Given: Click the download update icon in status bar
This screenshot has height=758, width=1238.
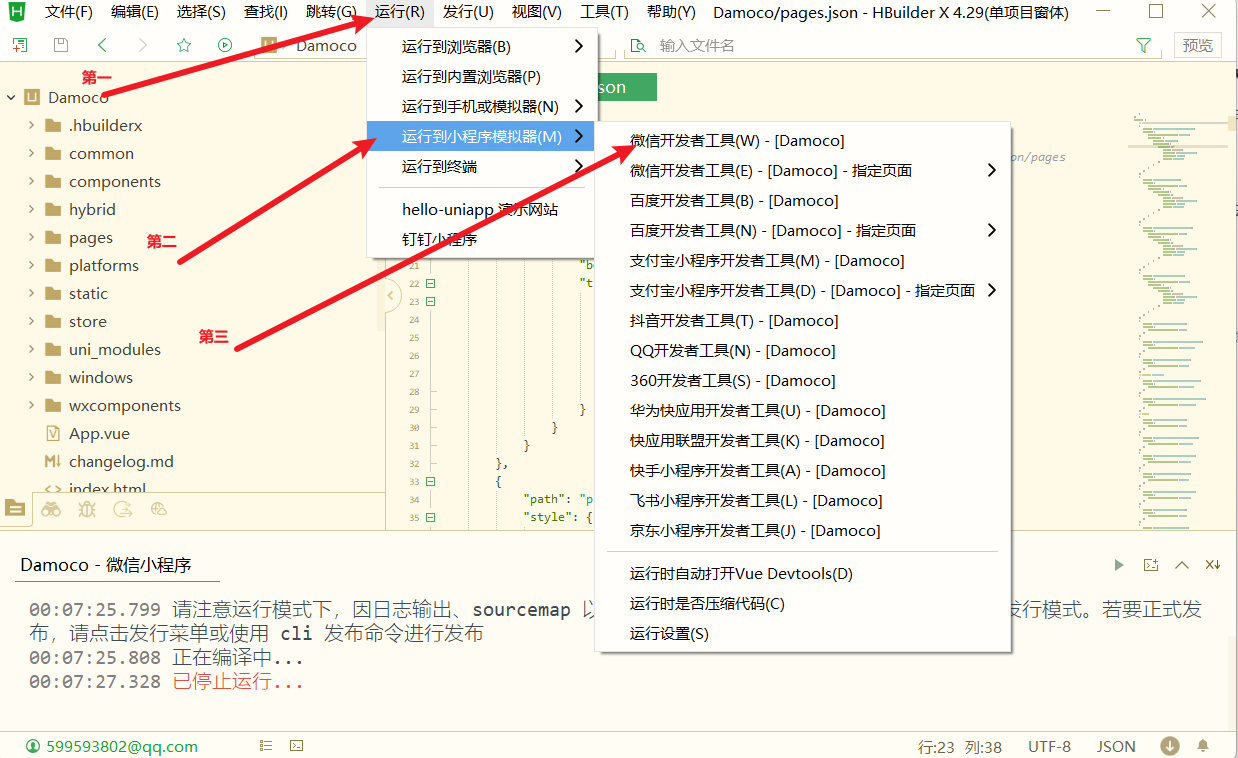Looking at the screenshot, I should coord(1170,746).
